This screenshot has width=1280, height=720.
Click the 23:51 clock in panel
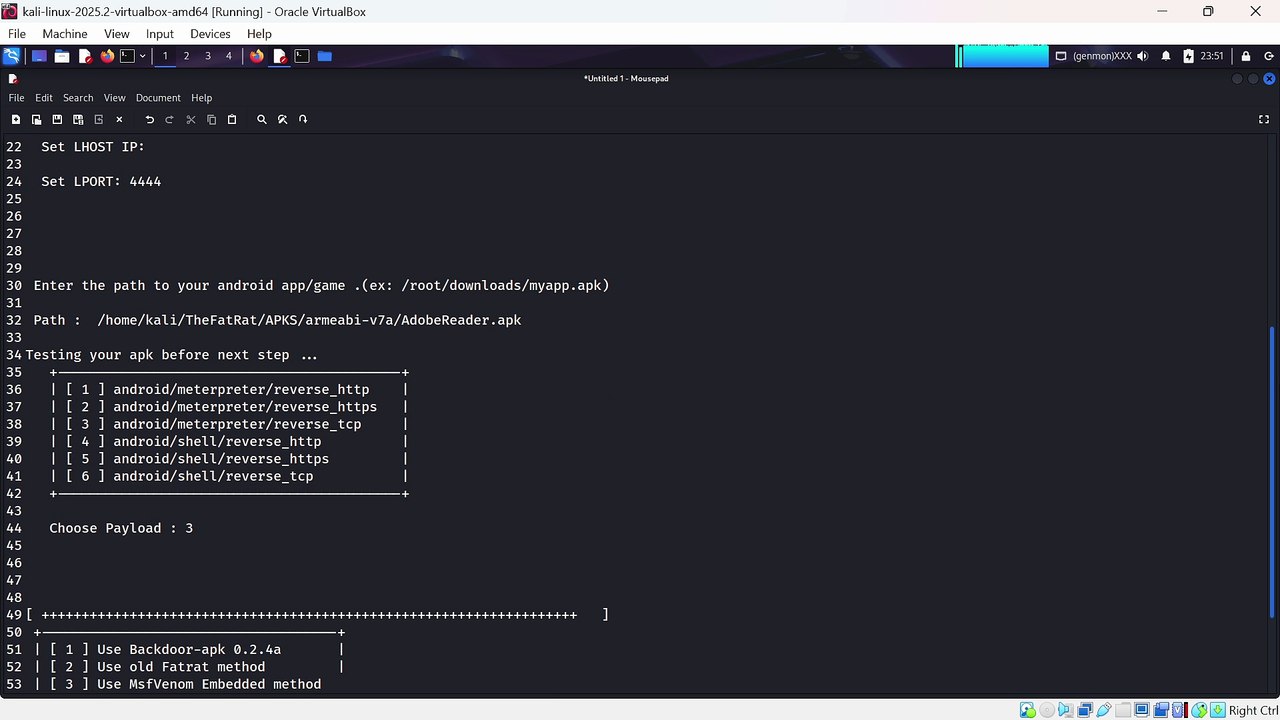click(x=1212, y=56)
